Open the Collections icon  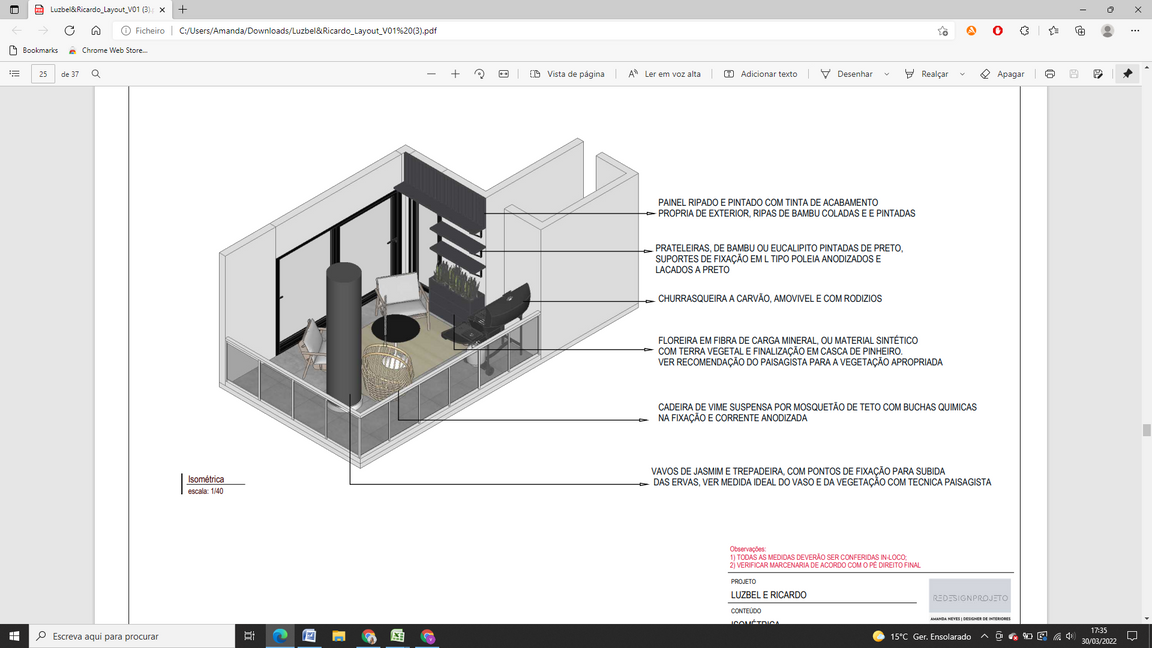point(1080,31)
